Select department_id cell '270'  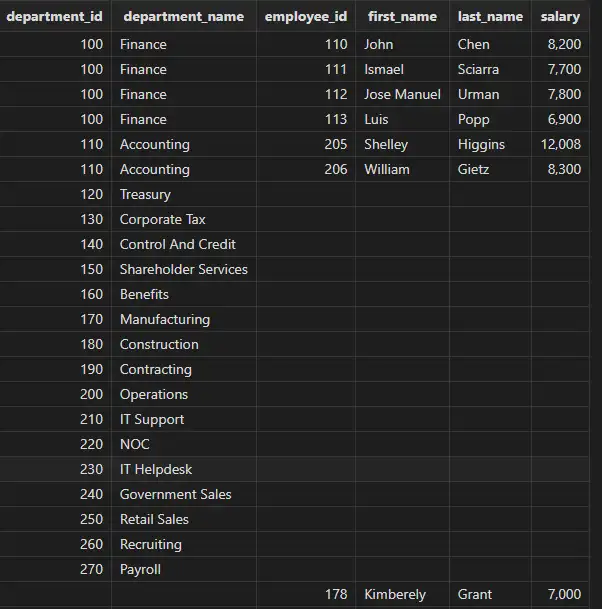pyautogui.click(x=55, y=569)
